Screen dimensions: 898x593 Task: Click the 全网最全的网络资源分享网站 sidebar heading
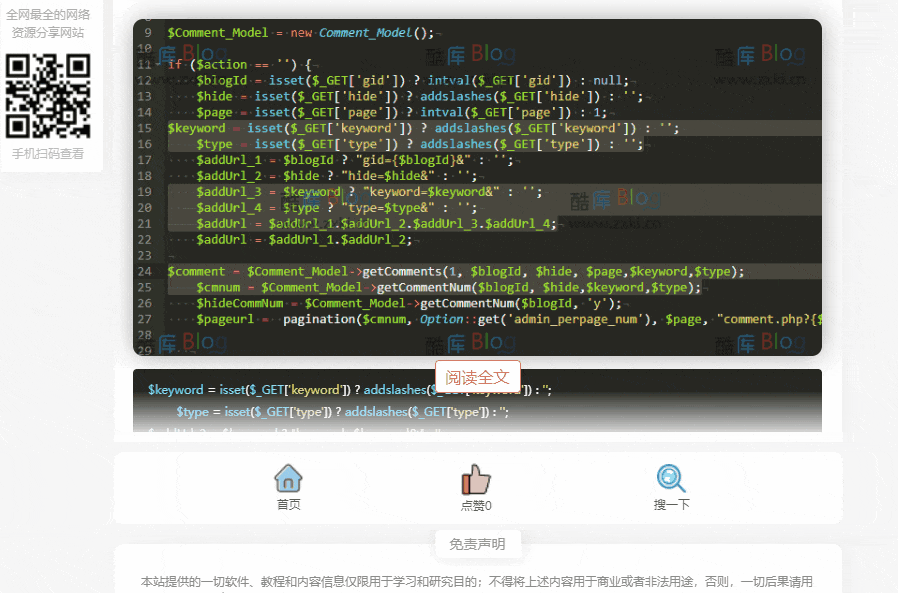[48, 23]
